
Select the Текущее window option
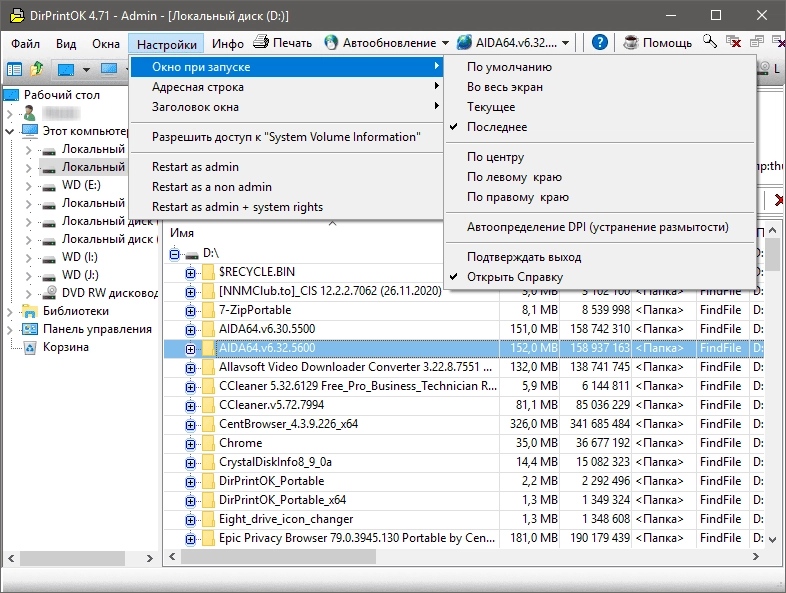600,107
